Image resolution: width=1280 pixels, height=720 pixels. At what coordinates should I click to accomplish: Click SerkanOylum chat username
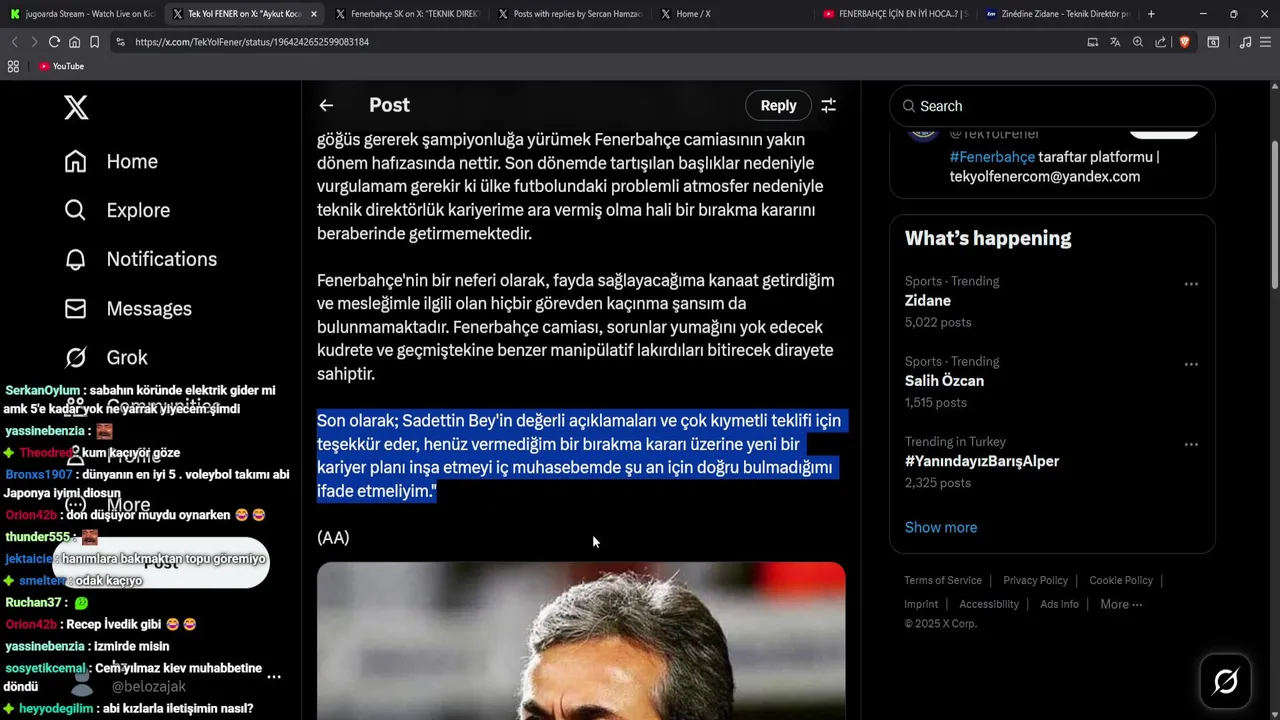click(42, 390)
